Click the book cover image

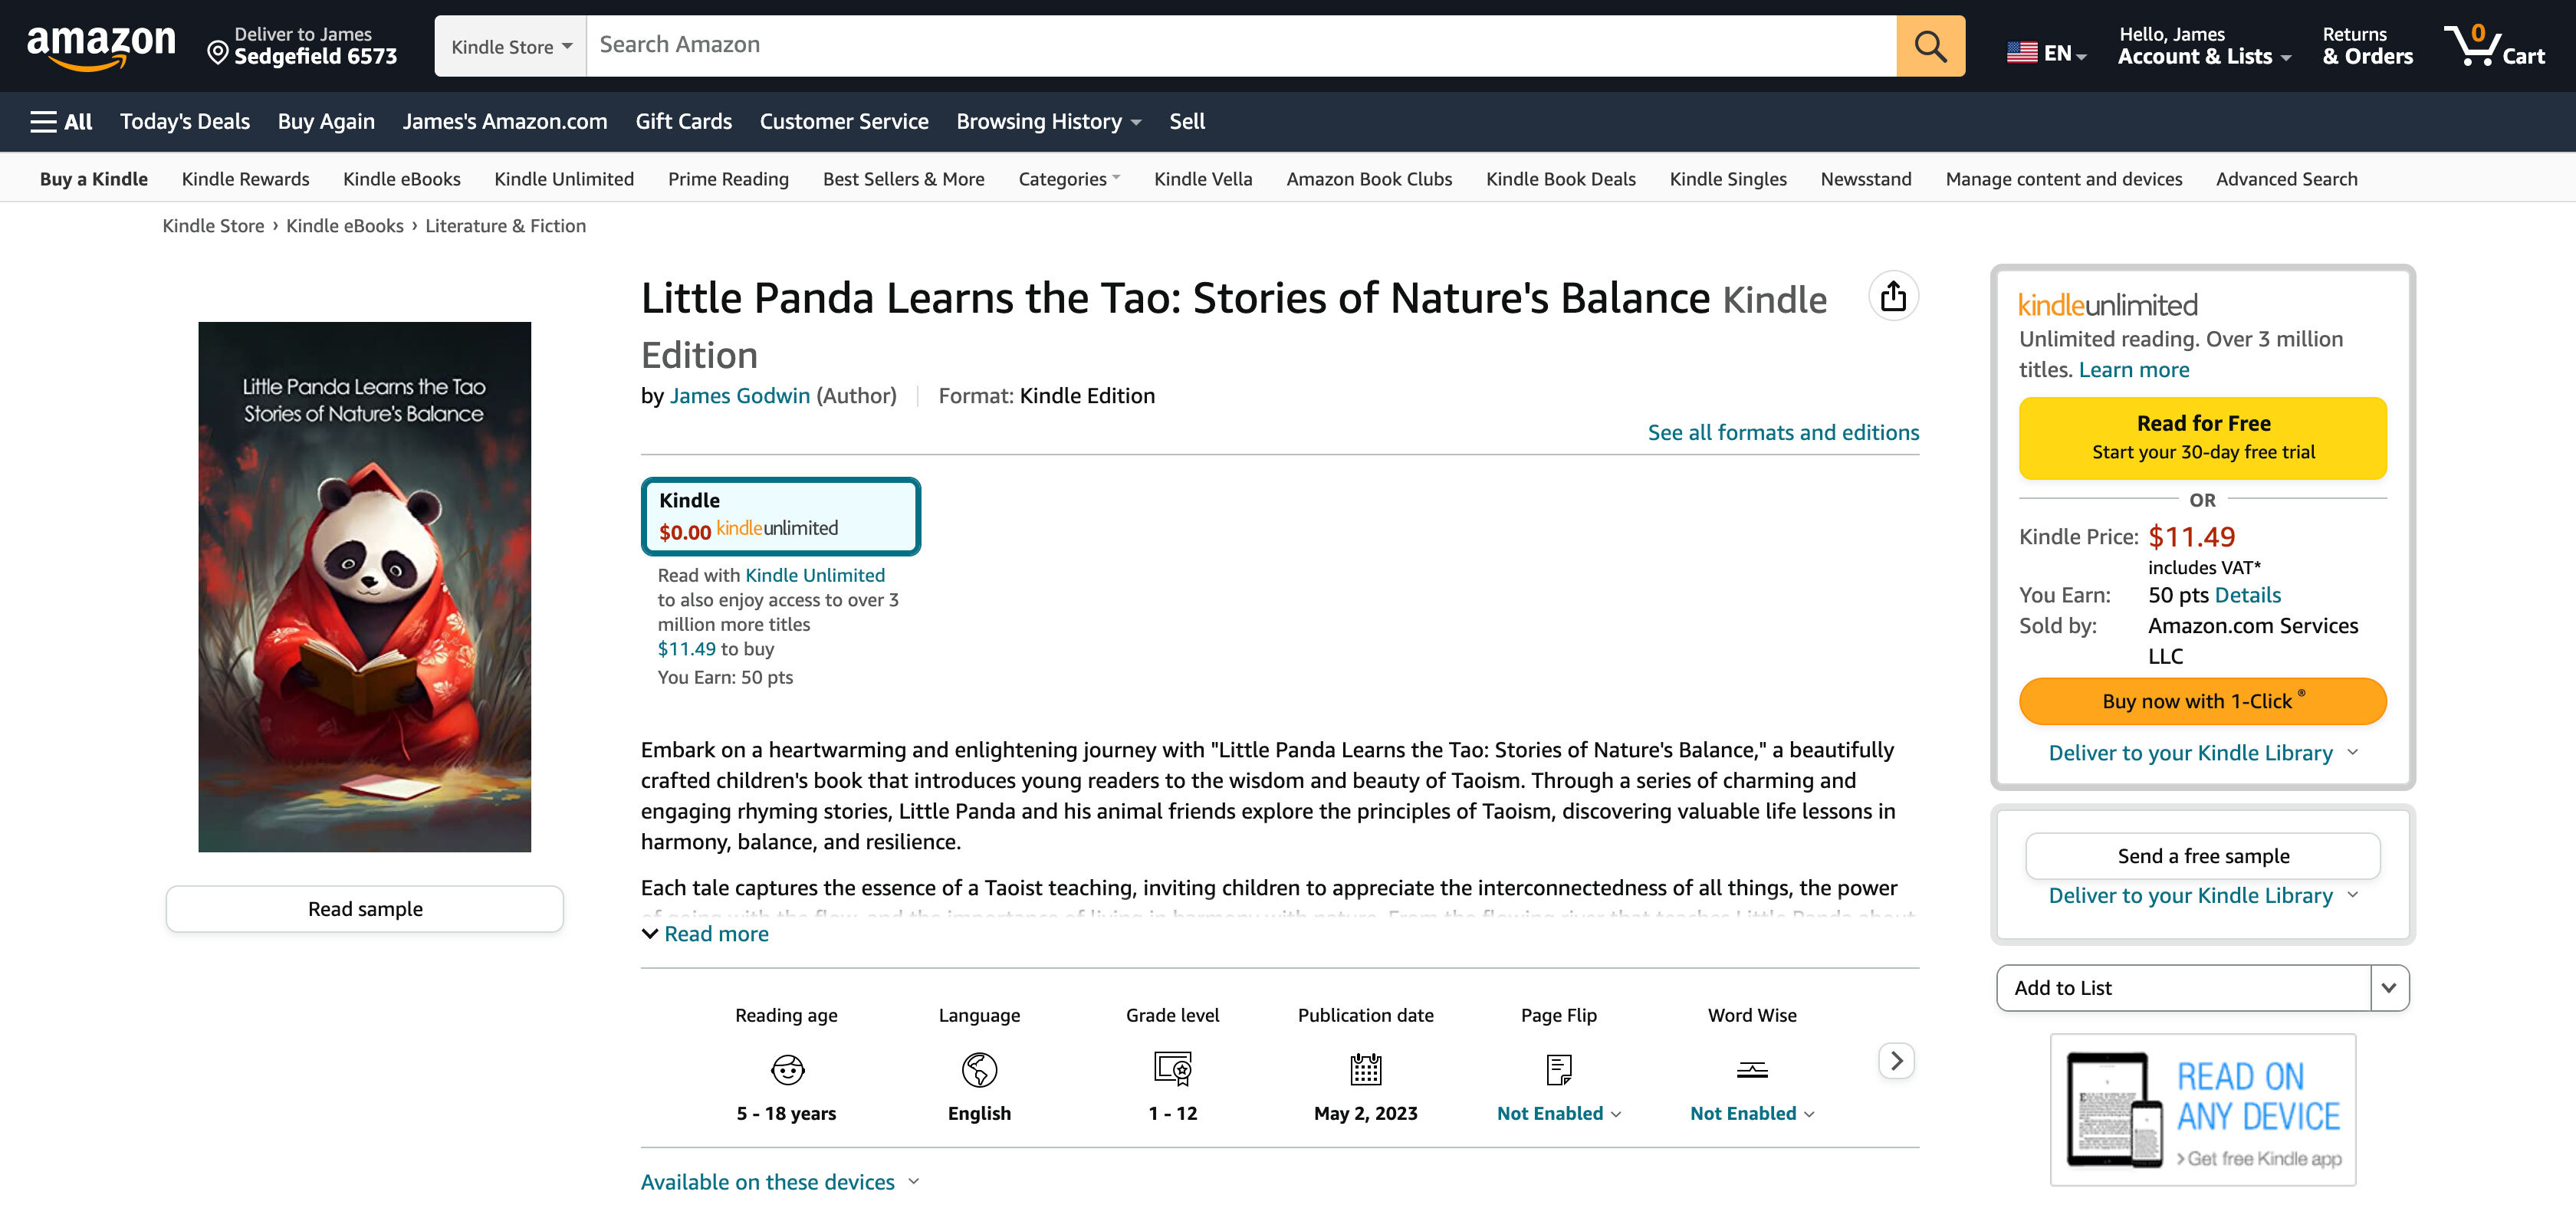pyautogui.click(x=365, y=587)
